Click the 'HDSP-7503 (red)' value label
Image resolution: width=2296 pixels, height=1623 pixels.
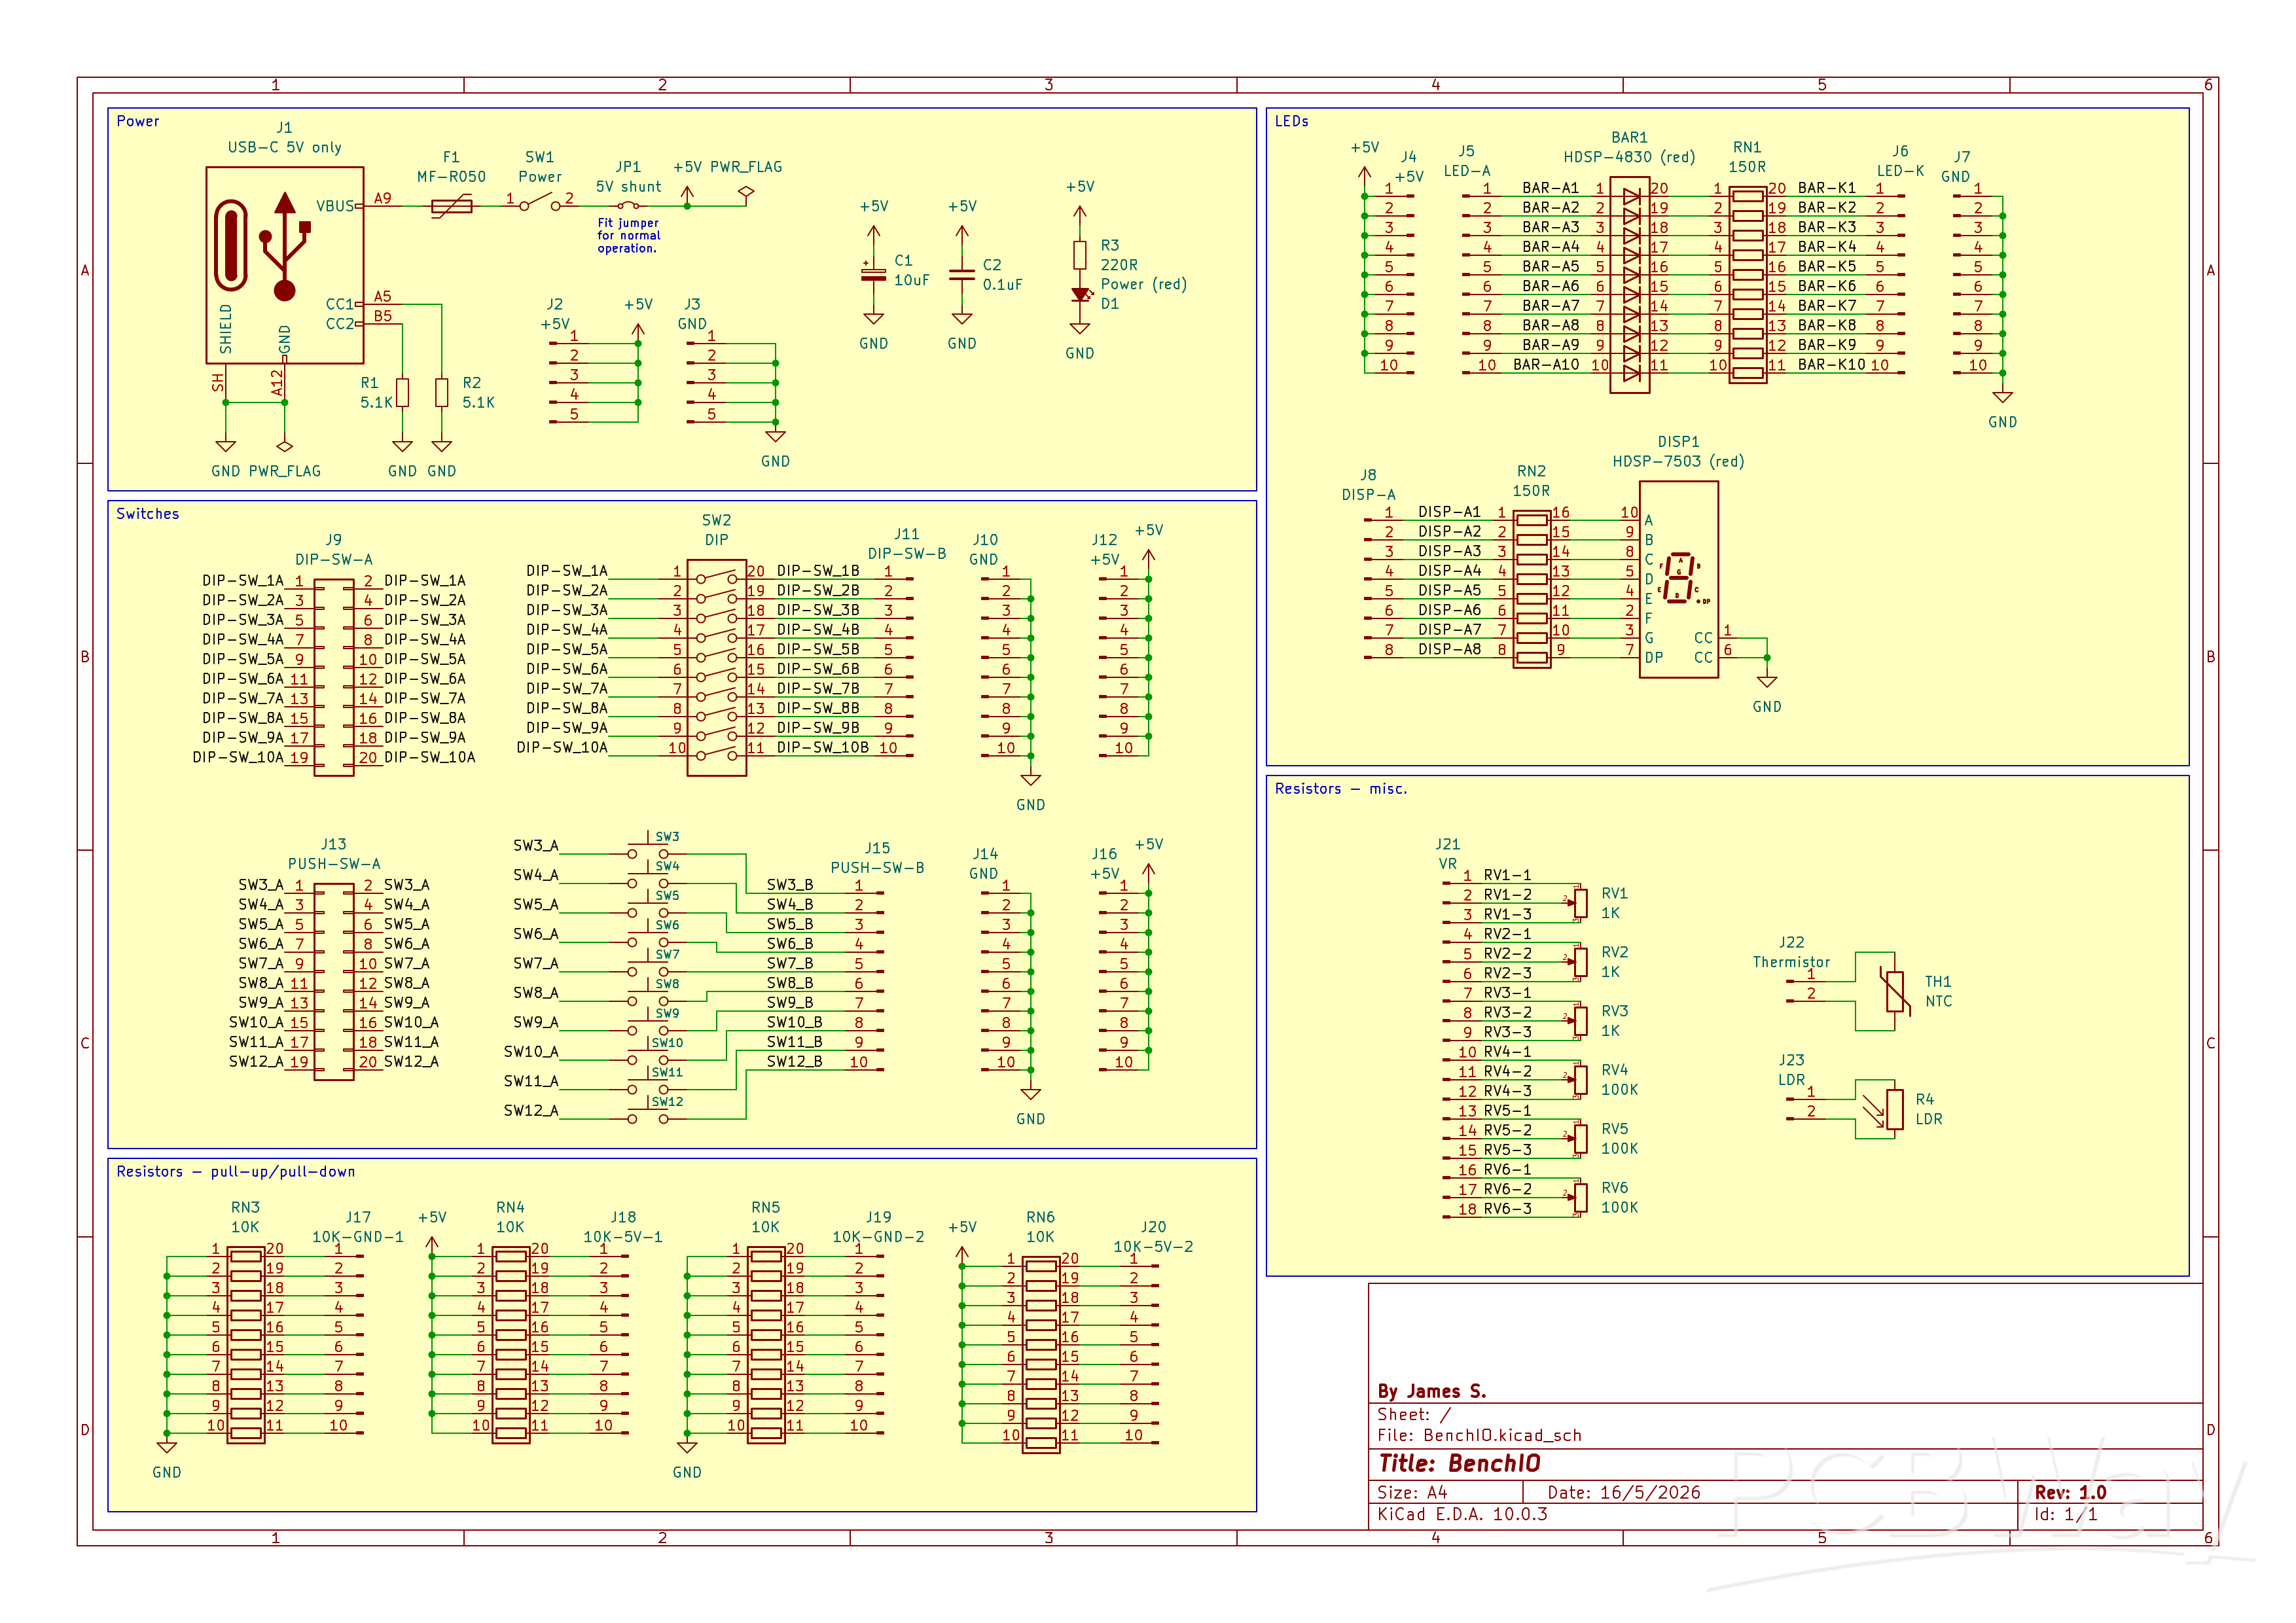pyautogui.click(x=1679, y=461)
